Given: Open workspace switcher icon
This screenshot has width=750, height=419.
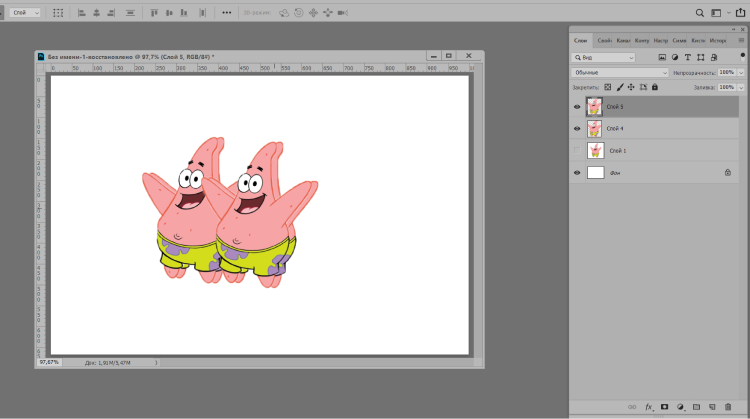Looking at the screenshot, I should point(716,13).
